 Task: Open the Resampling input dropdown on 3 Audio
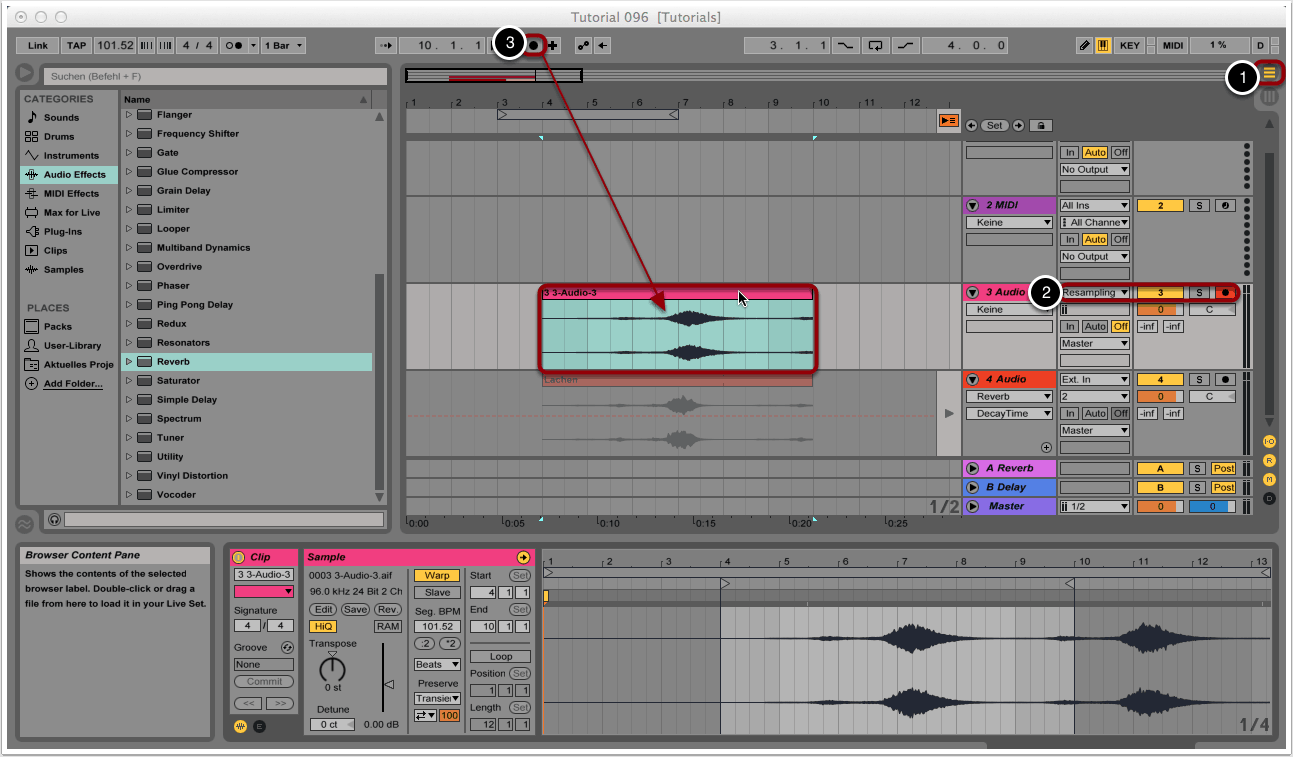pyautogui.click(x=1095, y=292)
